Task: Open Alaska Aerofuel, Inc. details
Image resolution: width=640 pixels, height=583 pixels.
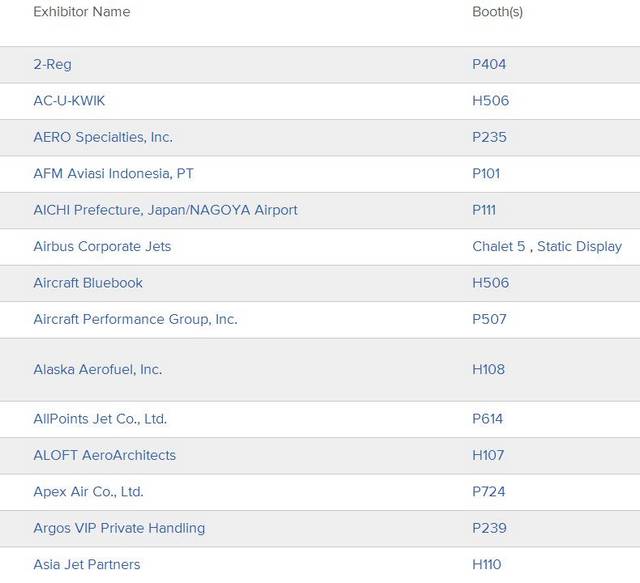Action: point(97,370)
